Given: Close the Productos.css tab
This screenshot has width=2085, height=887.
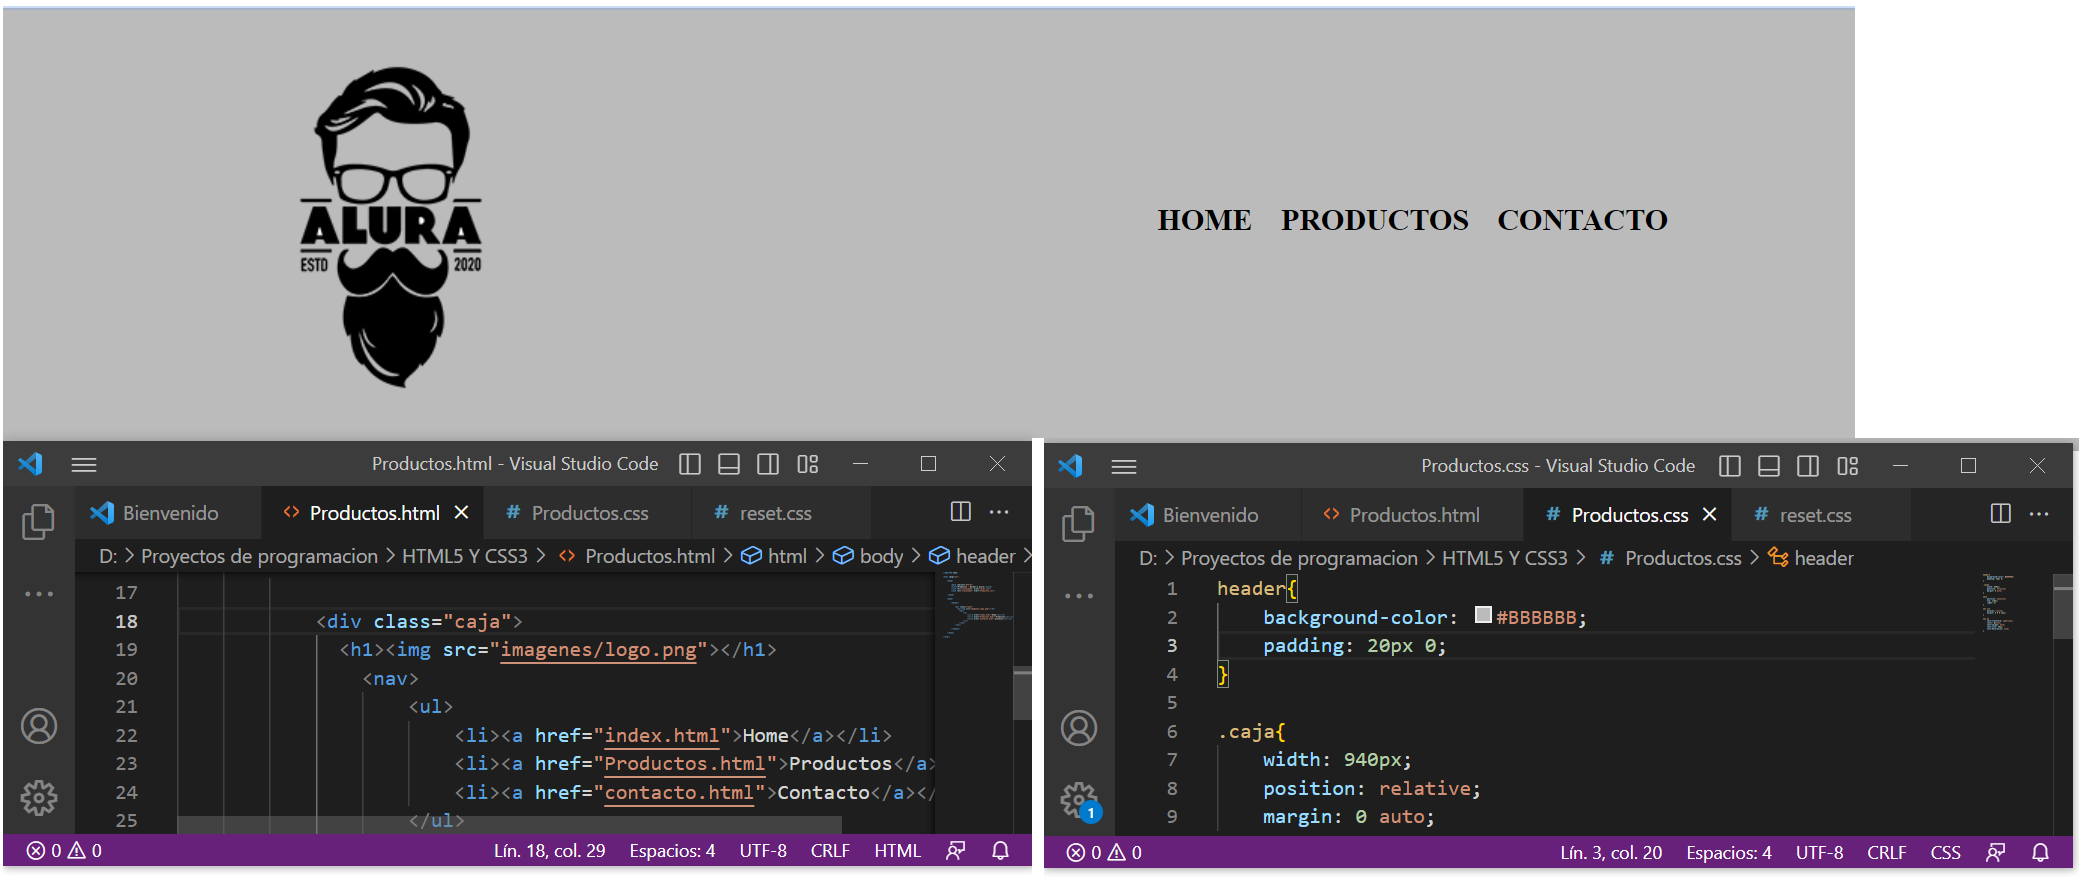Looking at the screenshot, I should (1709, 514).
